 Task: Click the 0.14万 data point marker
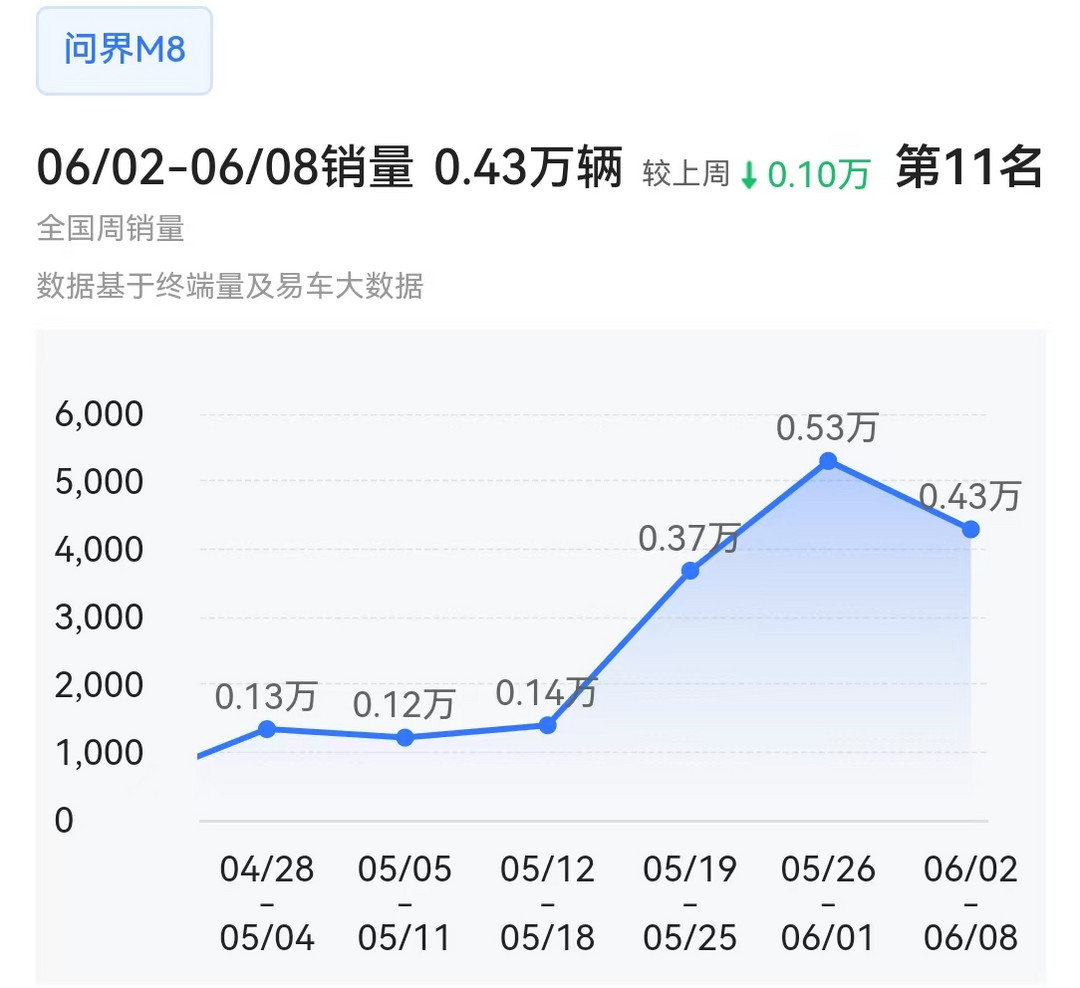click(548, 725)
